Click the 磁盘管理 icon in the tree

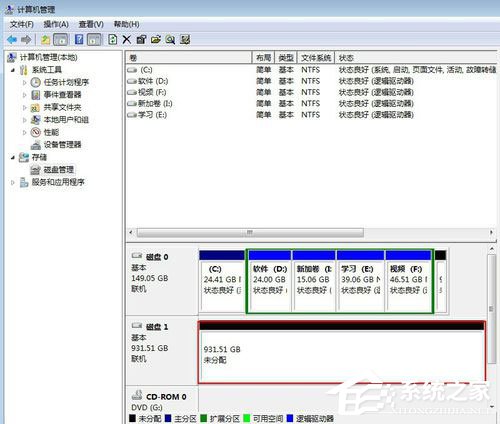[x=35, y=170]
